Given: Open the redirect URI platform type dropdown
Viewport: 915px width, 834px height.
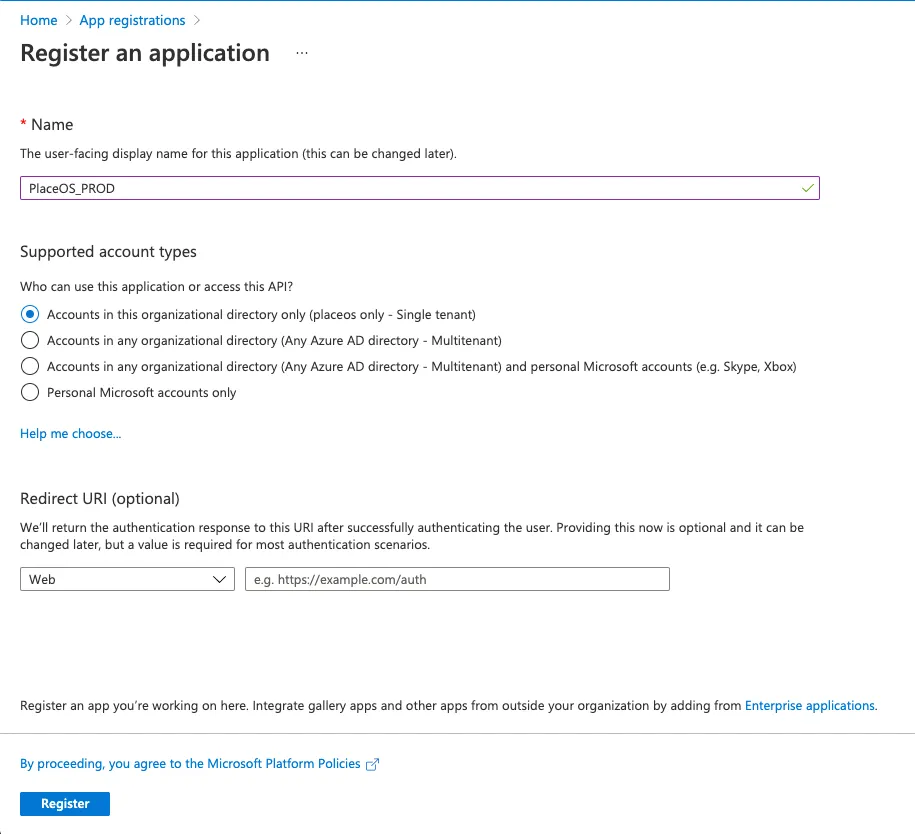Looking at the screenshot, I should pyautogui.click(x=127, y=579).
